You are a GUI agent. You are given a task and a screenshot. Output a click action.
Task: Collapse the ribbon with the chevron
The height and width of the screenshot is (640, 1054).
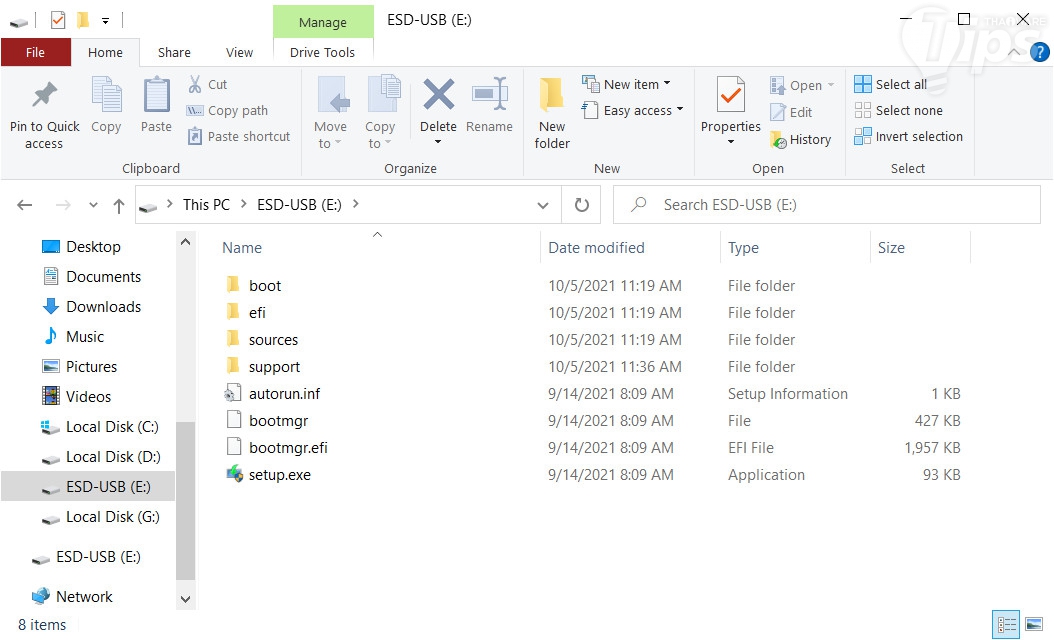[1014, 52]
